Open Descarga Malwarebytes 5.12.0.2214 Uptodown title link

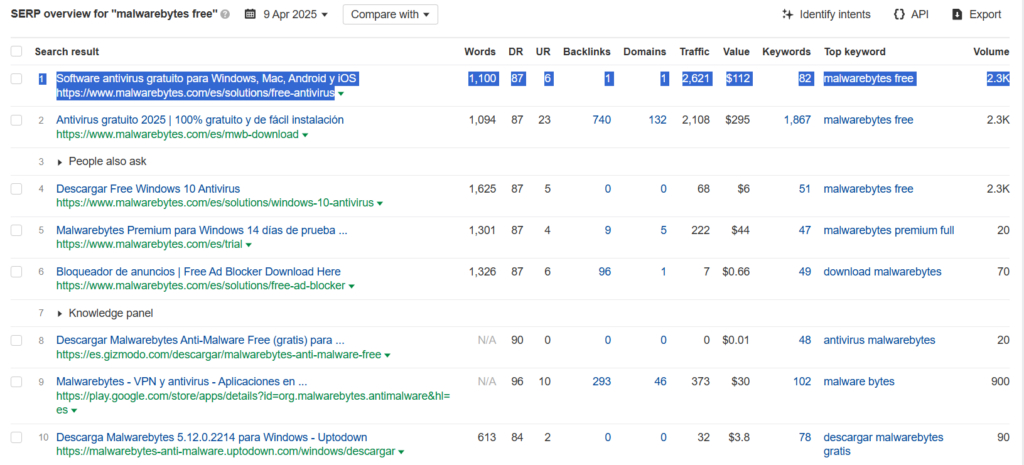click(212, 438)
